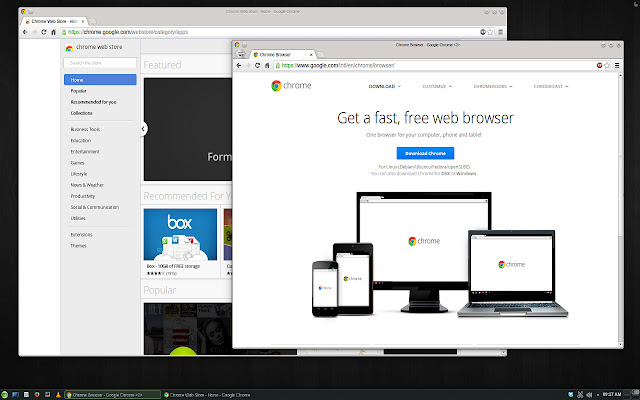Open News & Weather category
Image resolution: width=640 pixels, height=400 pixels.
[x=87, y=185]
